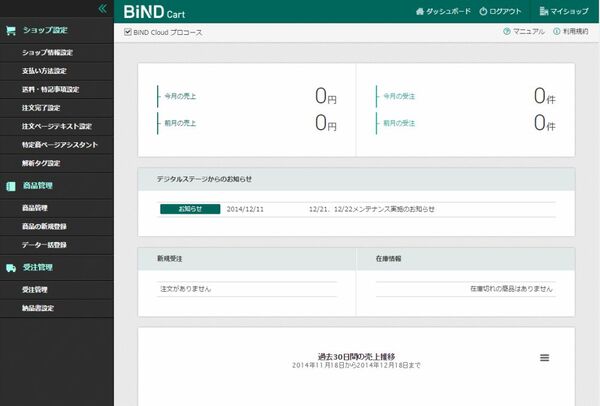This screenshot has width=600, height=406.
Task: Click the 新規受注 panel heading
Action: point(170,259)
